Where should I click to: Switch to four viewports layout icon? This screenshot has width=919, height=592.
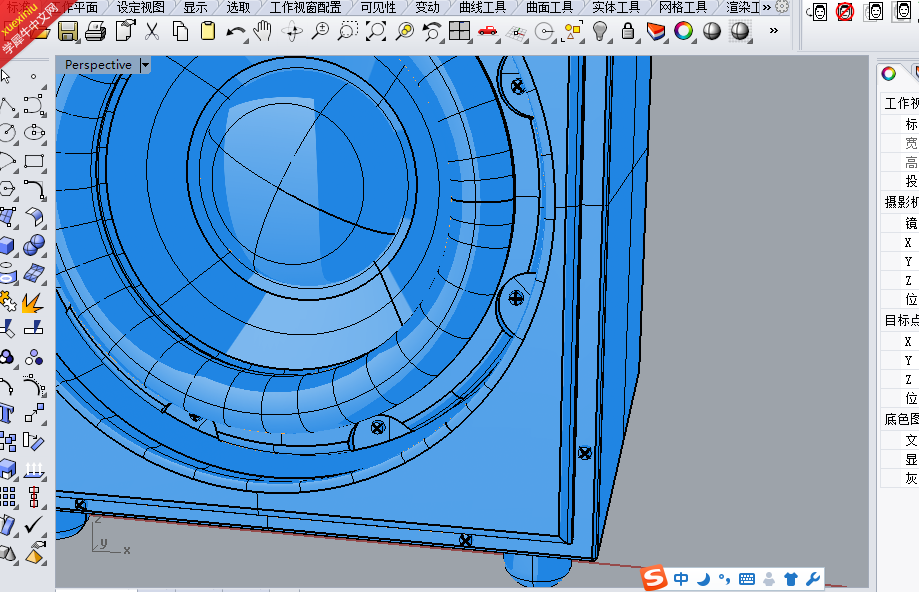tap(460, 31)
